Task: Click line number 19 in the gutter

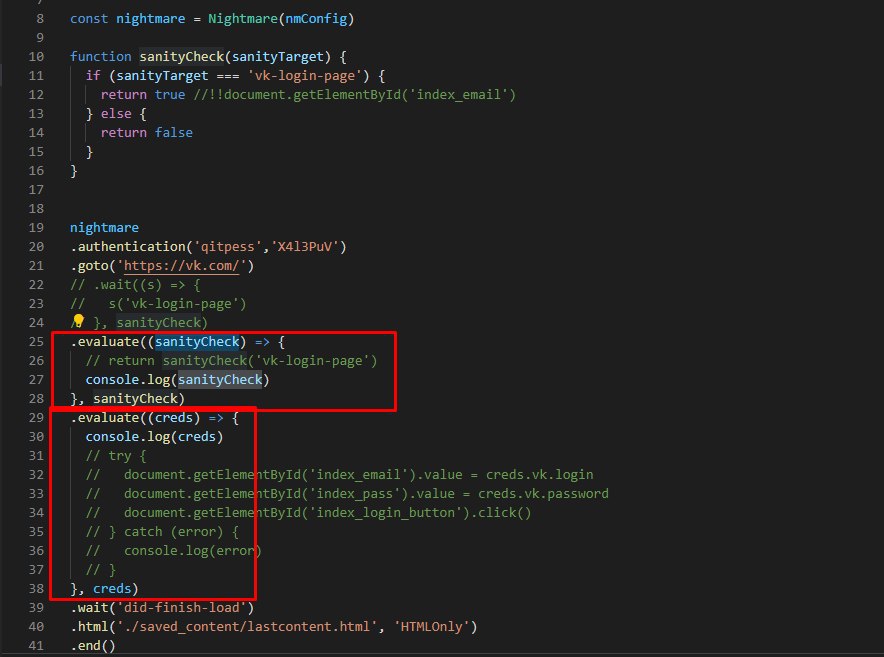Action: (x=36, y=228)
